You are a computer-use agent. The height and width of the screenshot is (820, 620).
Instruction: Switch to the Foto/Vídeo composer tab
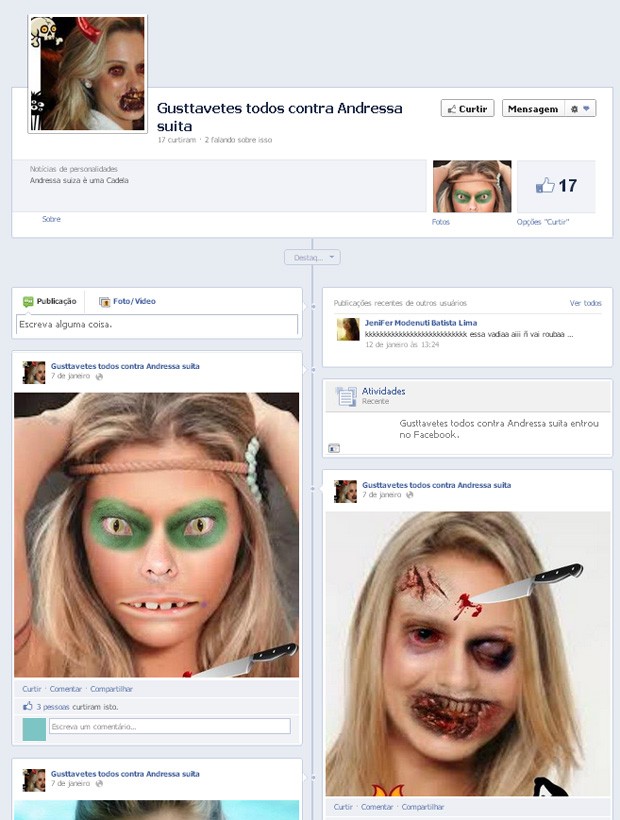(x=127, y=301)
